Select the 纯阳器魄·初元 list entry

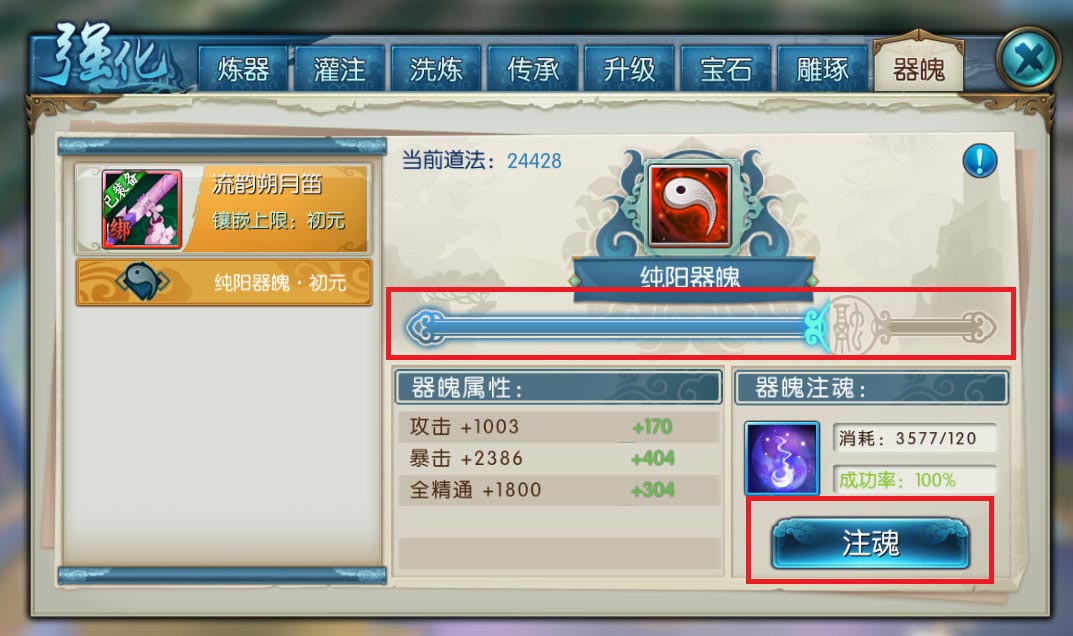pyautogui.click(x=224, y=281)
